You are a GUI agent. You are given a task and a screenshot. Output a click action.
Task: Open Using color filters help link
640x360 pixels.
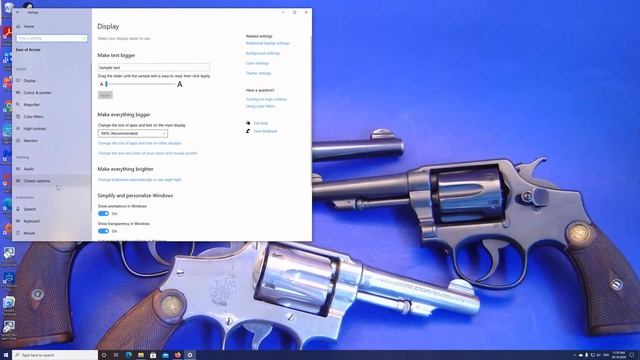(260, 106)
